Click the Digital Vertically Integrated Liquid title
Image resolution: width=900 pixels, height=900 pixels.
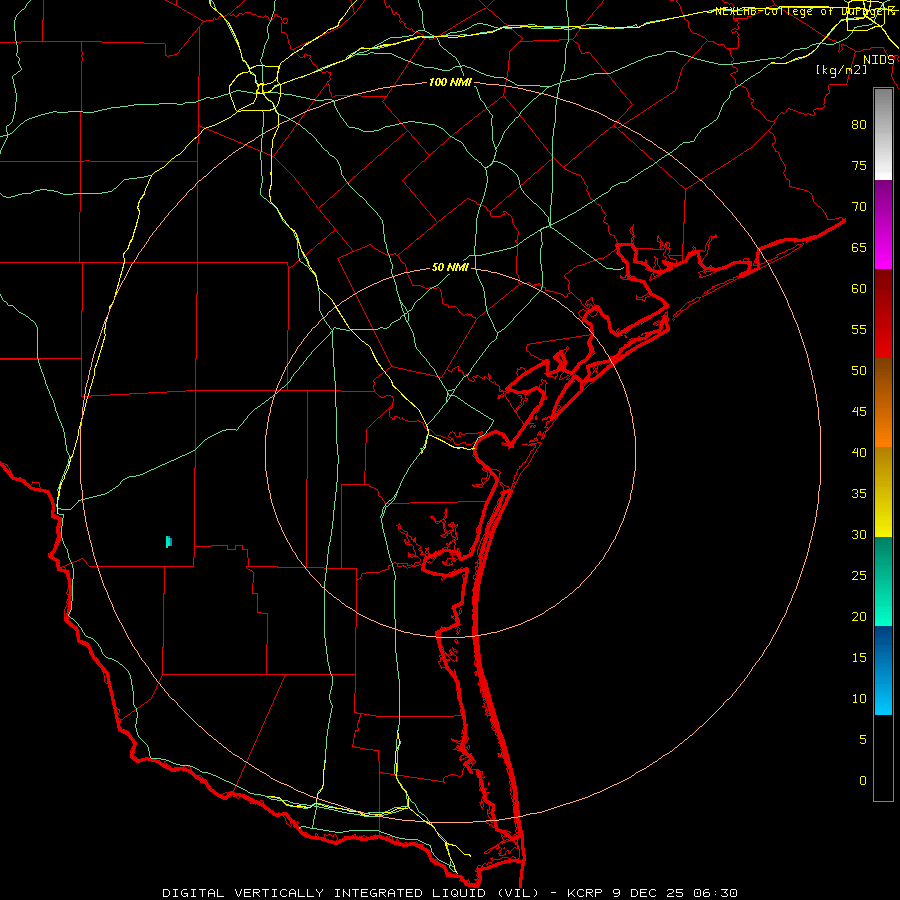pos(351,893)
